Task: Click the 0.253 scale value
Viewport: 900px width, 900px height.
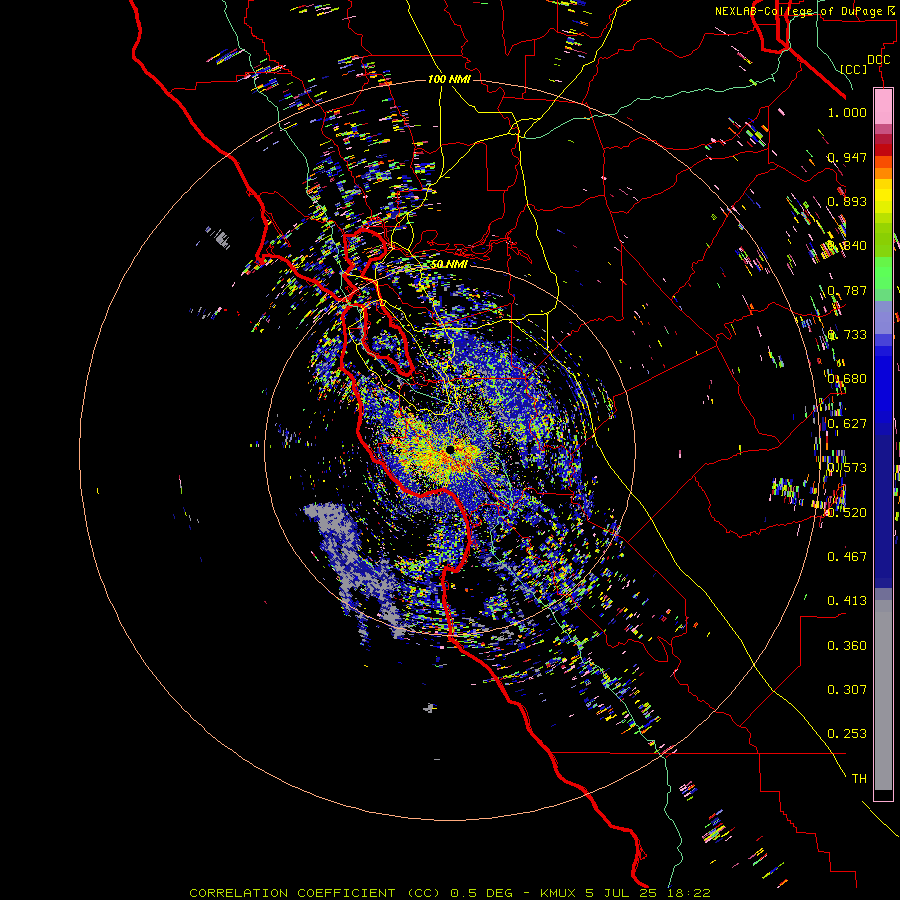Action: point(847,734)
